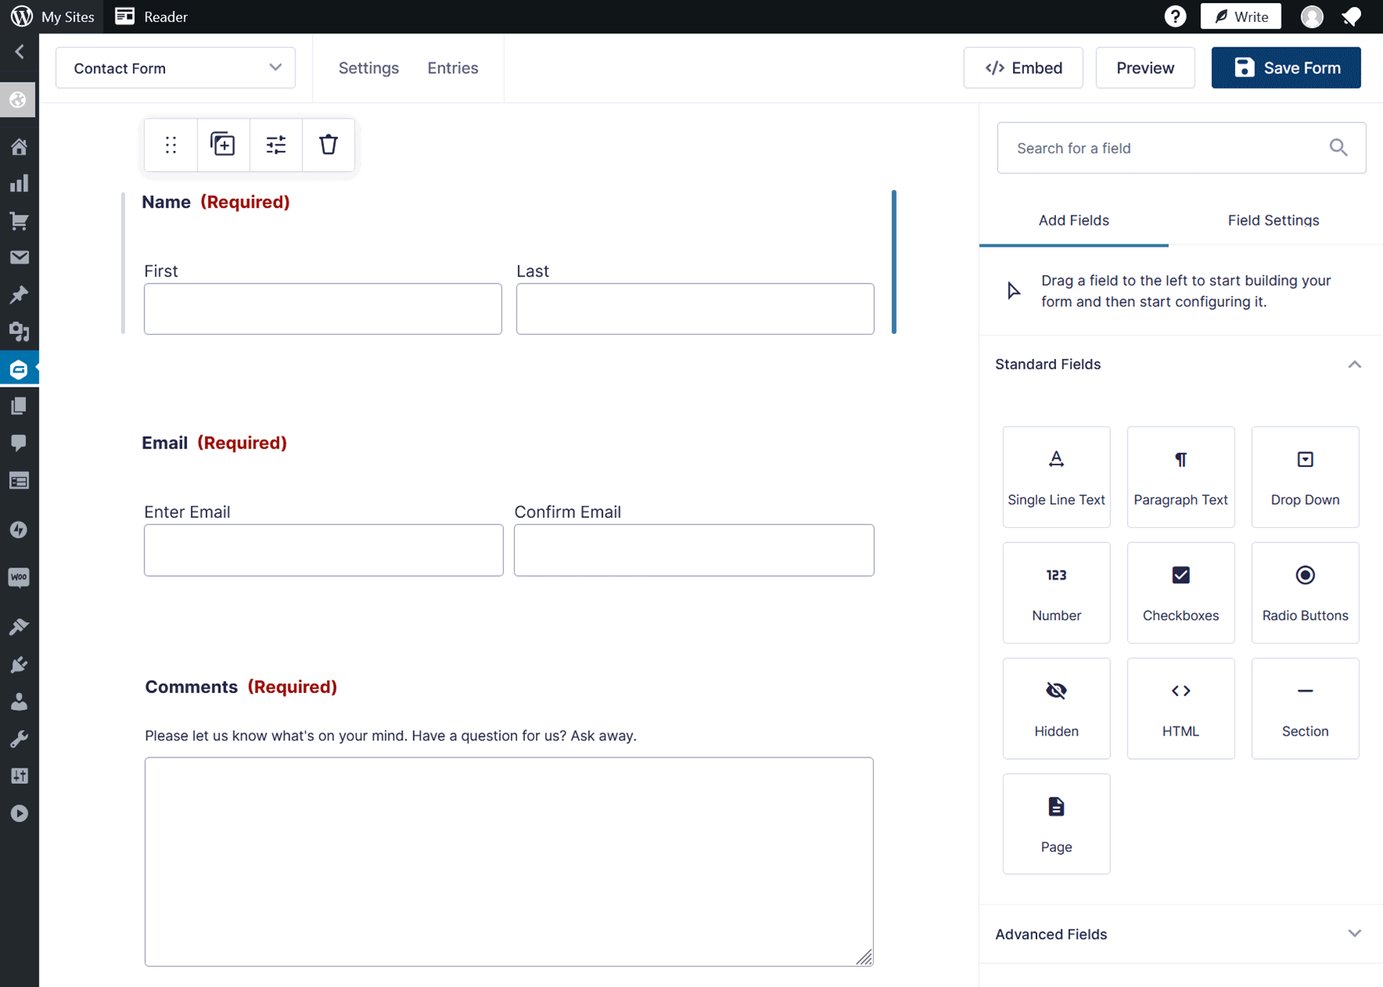The width and height of the screenshot is (1383, 987).
Task: Select the Single Line Text field icon
Action: click(1056, 477)
